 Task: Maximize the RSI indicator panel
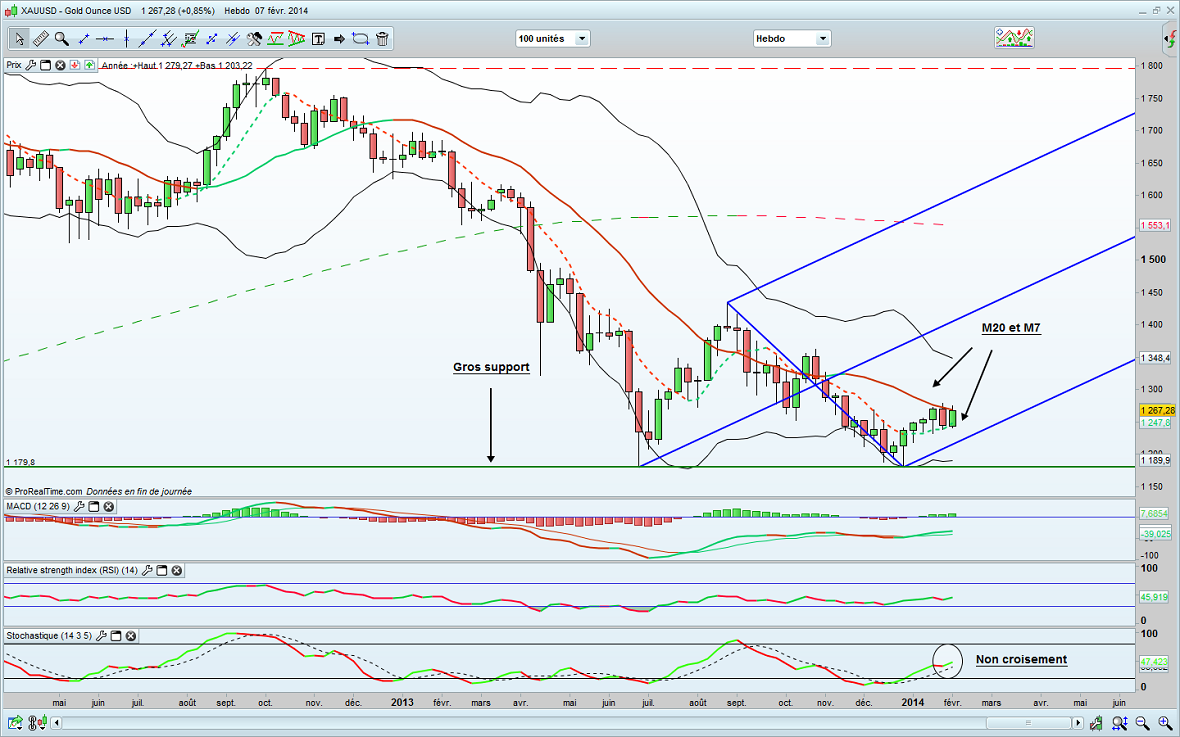(161, 571)
